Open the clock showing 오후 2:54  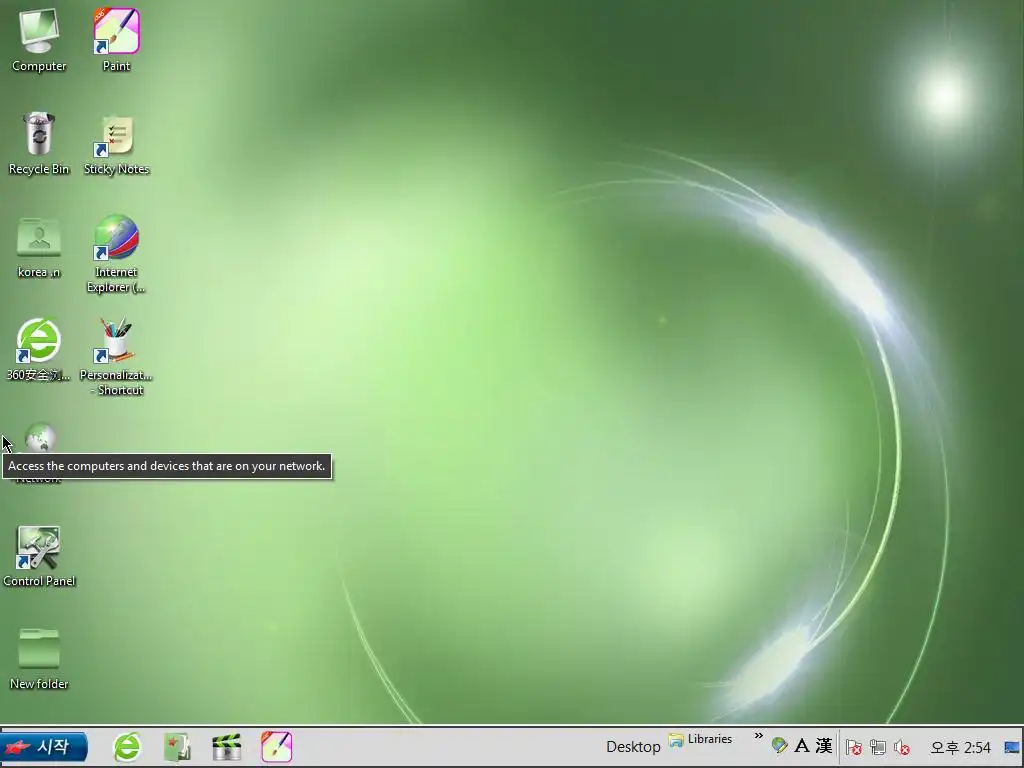click(960, 747)
